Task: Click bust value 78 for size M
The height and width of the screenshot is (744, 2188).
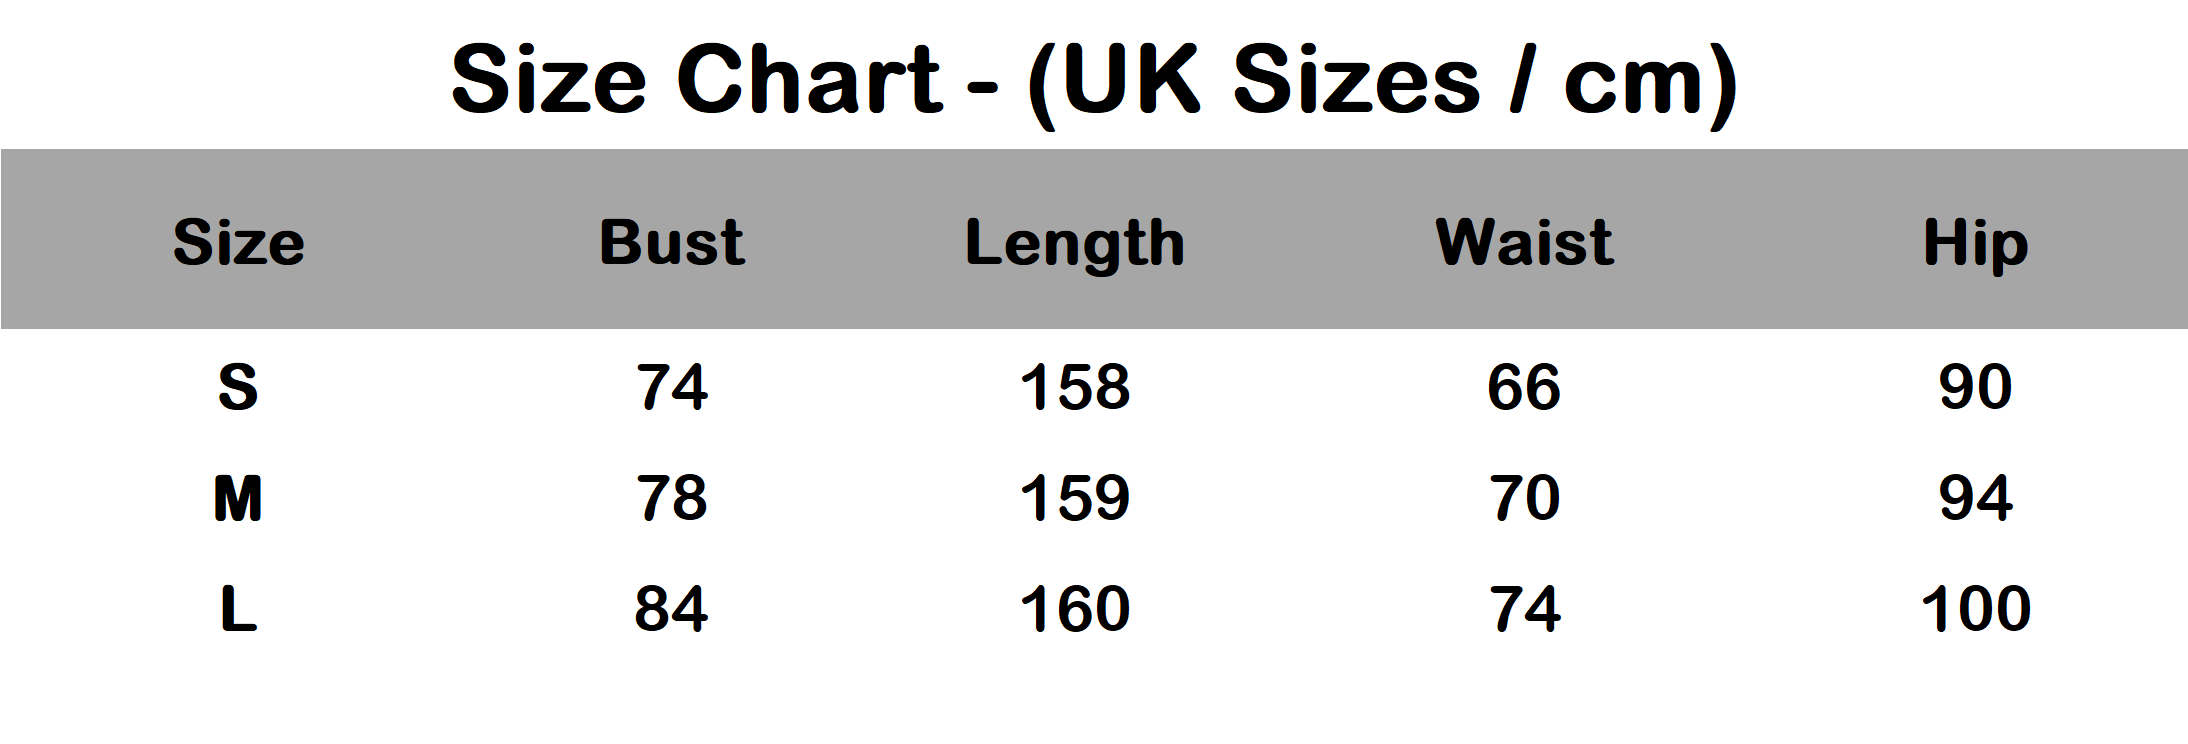Action: [672, 498]
